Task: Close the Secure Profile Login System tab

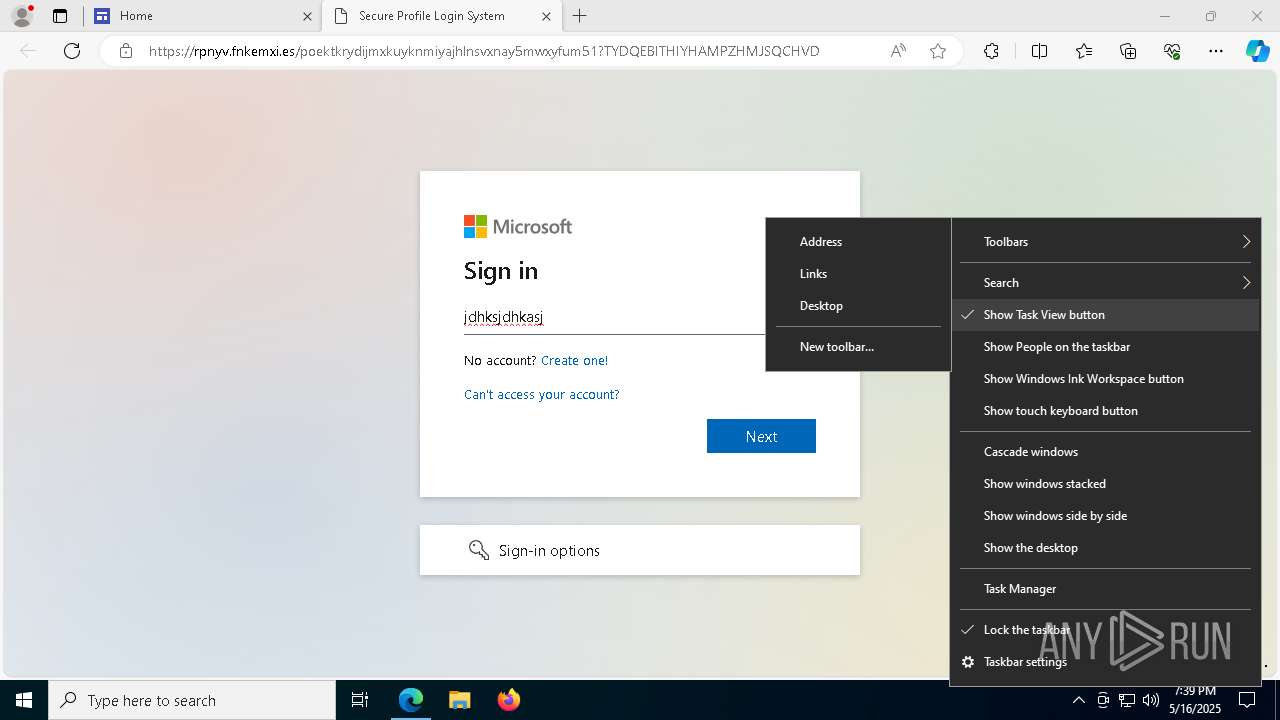Action: click(x=547, y=16)
